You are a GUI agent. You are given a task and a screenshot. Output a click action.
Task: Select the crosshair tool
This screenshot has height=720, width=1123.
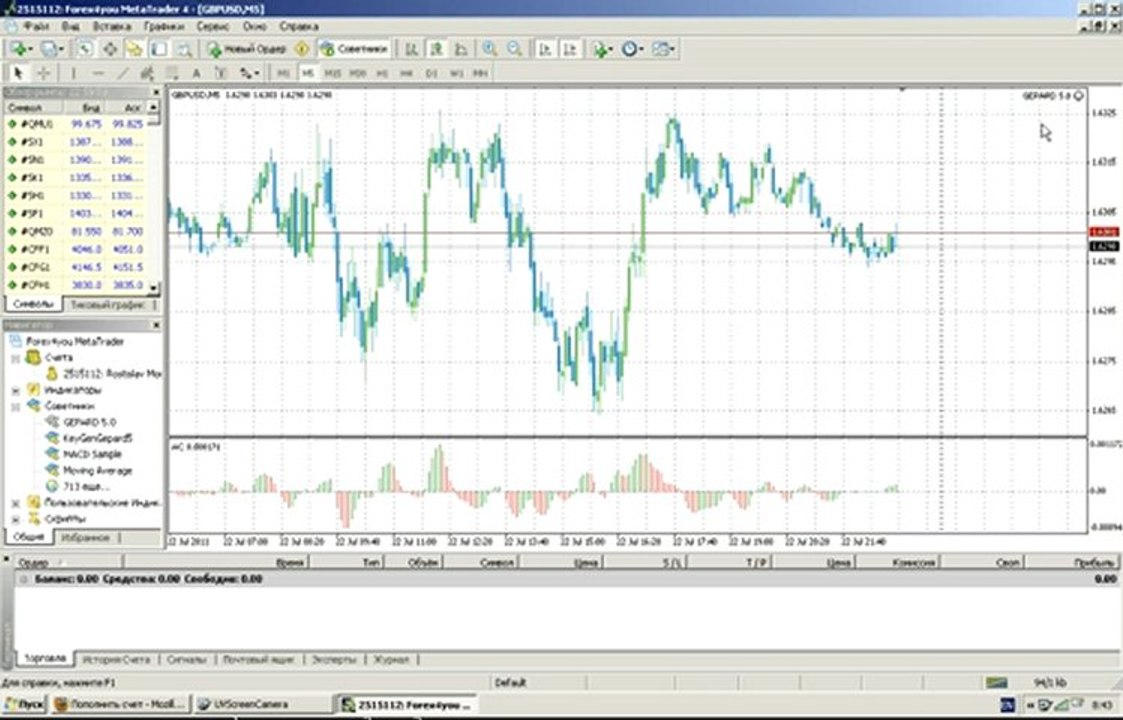tap(43, 72)
